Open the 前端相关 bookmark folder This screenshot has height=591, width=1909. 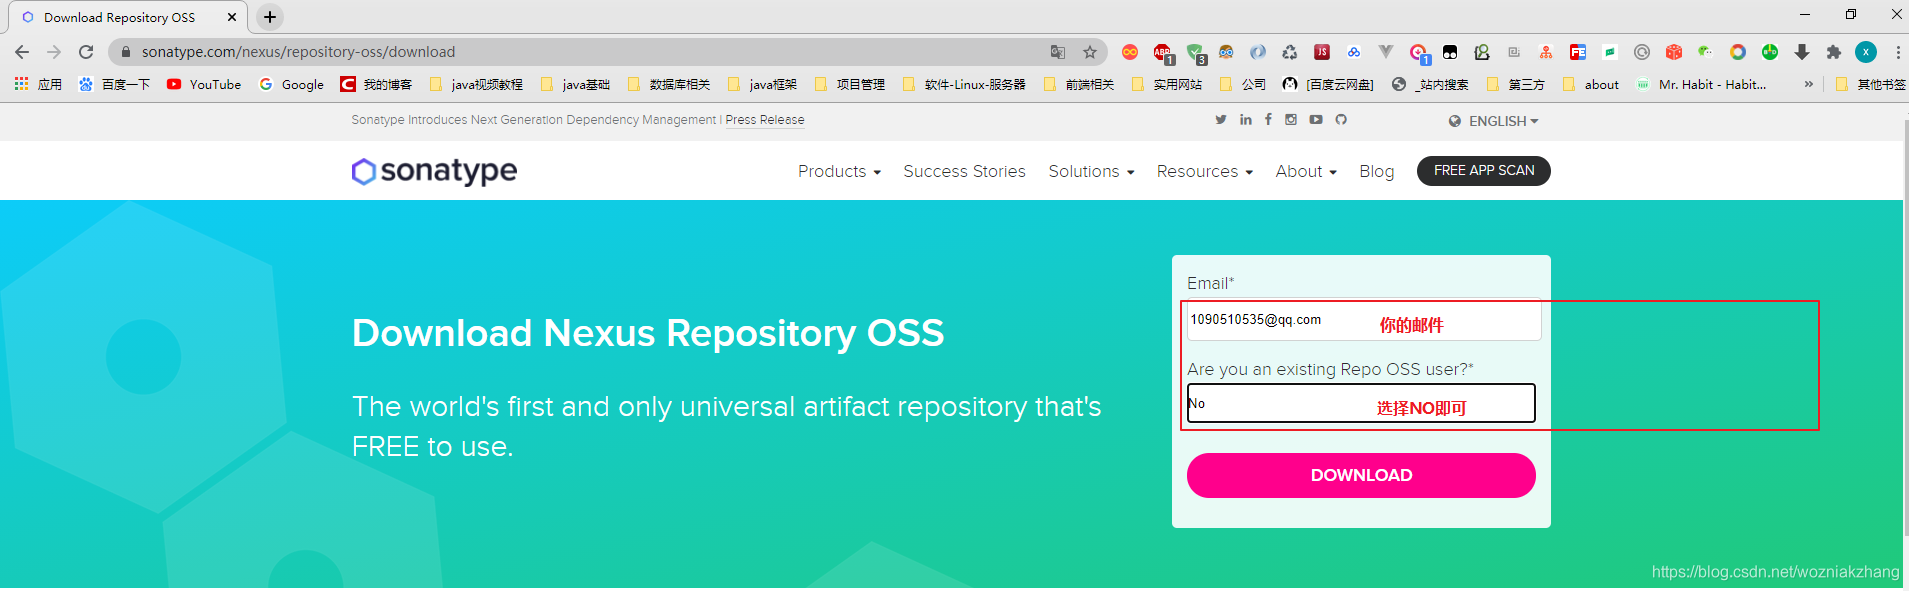pos(1079,85)
